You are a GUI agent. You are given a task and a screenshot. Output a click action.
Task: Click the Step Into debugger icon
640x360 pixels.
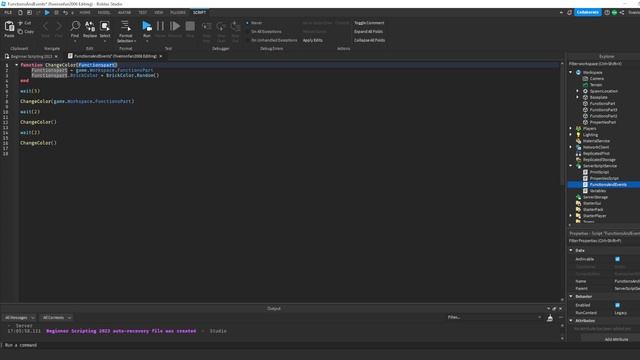click(x=207, y=27)
